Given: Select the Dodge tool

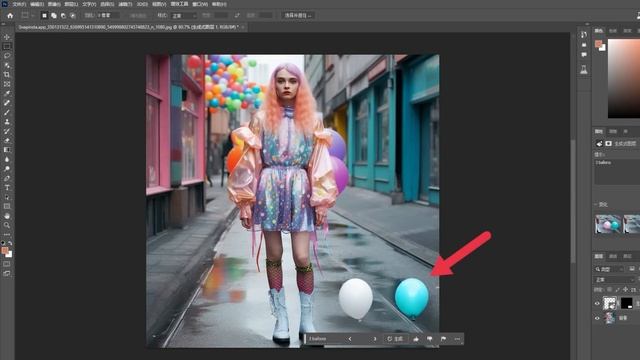Looking at the screenshot, I should (x=7, y=169).
